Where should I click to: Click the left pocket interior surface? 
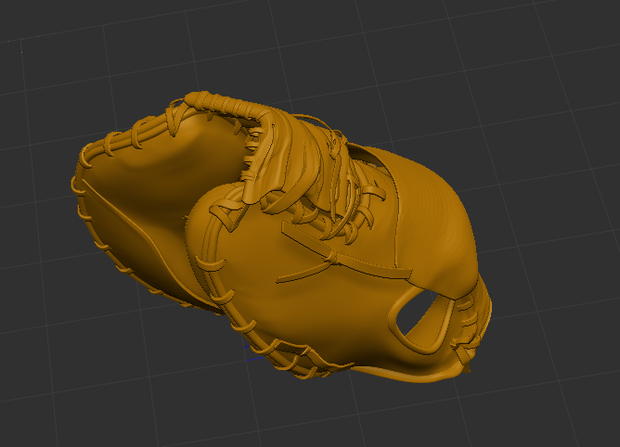[x=166, y=174]
